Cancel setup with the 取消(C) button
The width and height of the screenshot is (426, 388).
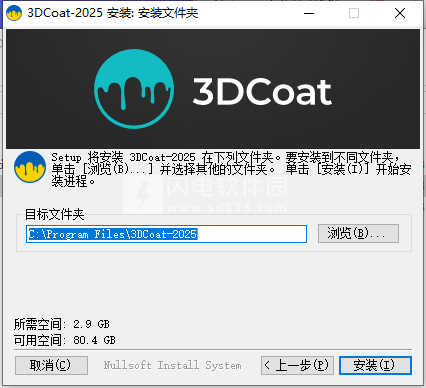coord(51,365)
